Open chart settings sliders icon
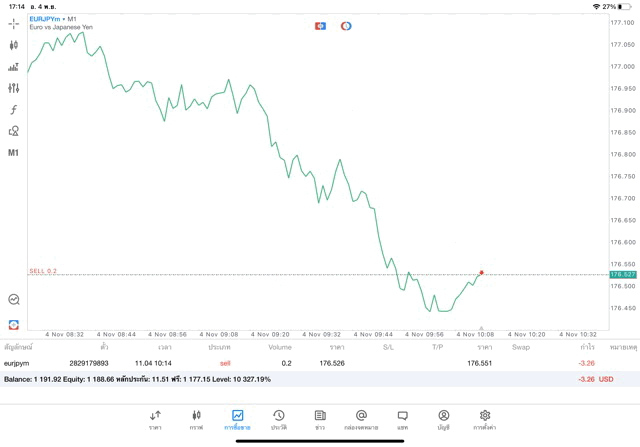The width and height of the screenshot is (640, 447). click(14, 88)
